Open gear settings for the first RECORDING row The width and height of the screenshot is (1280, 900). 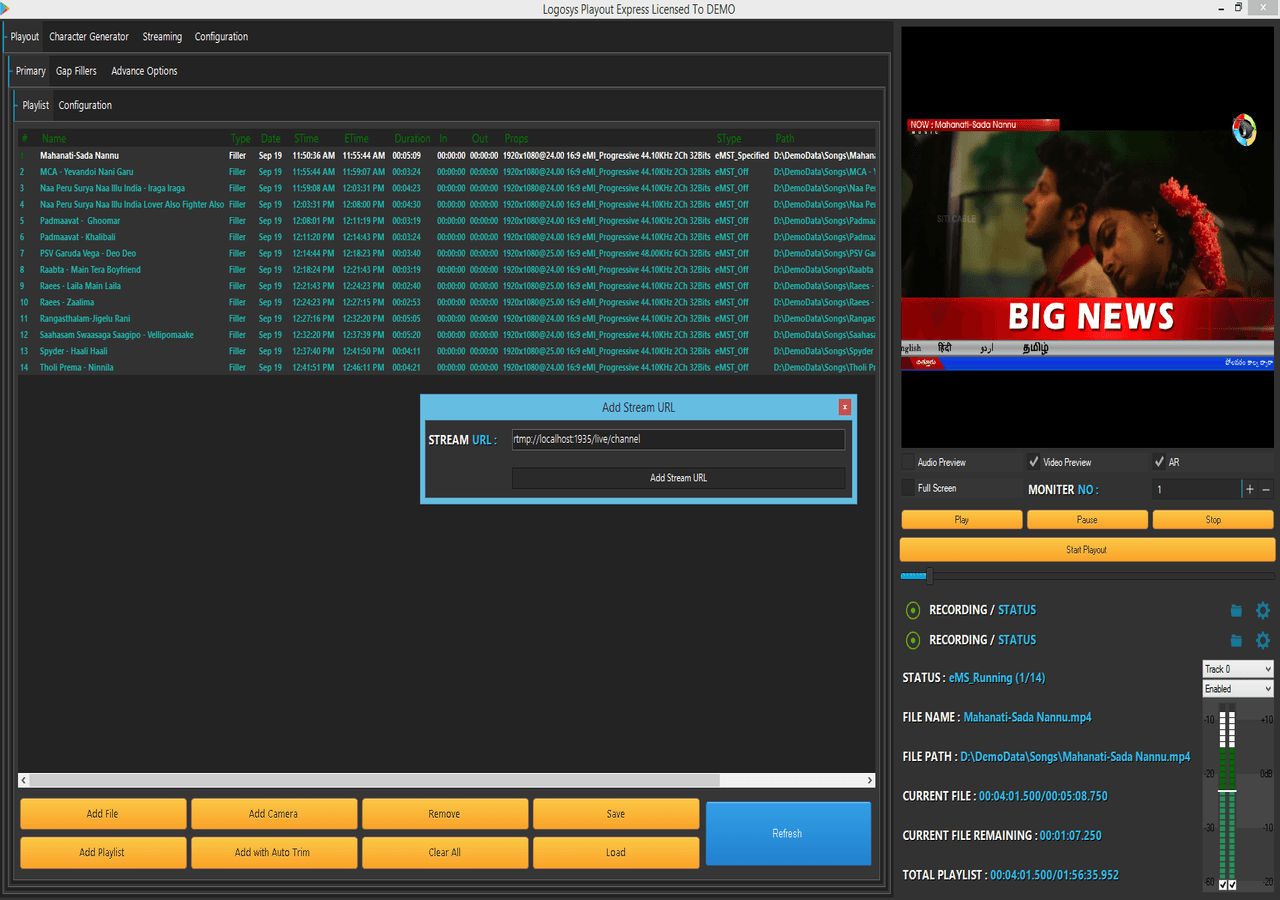1263,610
